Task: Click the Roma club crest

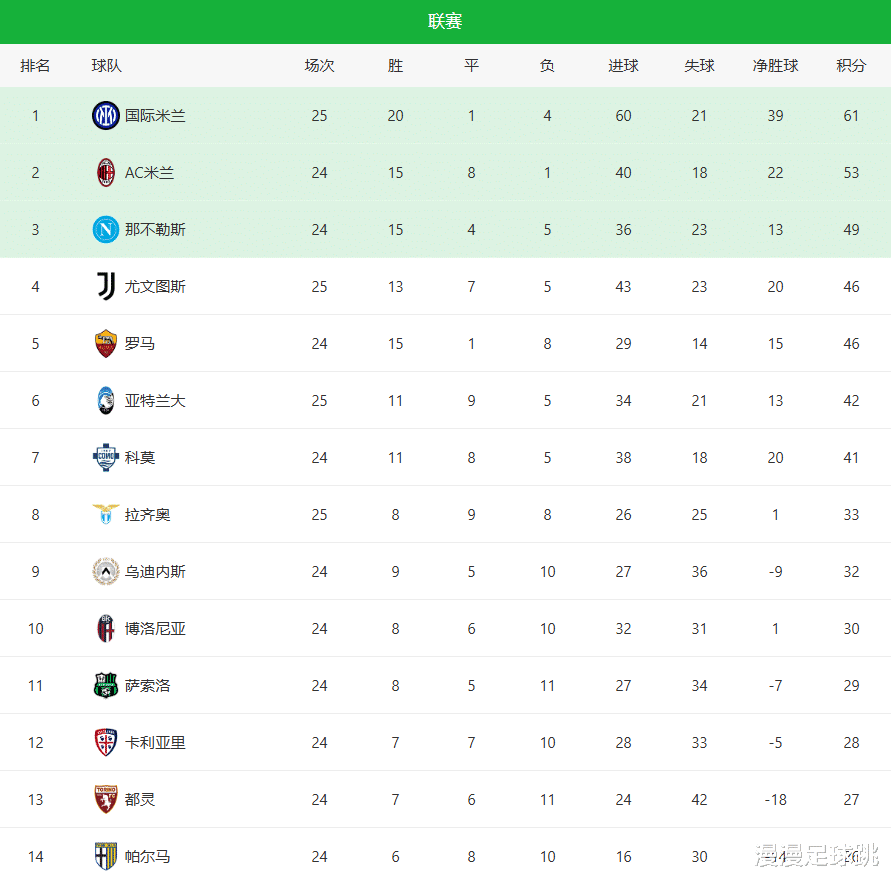Action: point(105,344)
